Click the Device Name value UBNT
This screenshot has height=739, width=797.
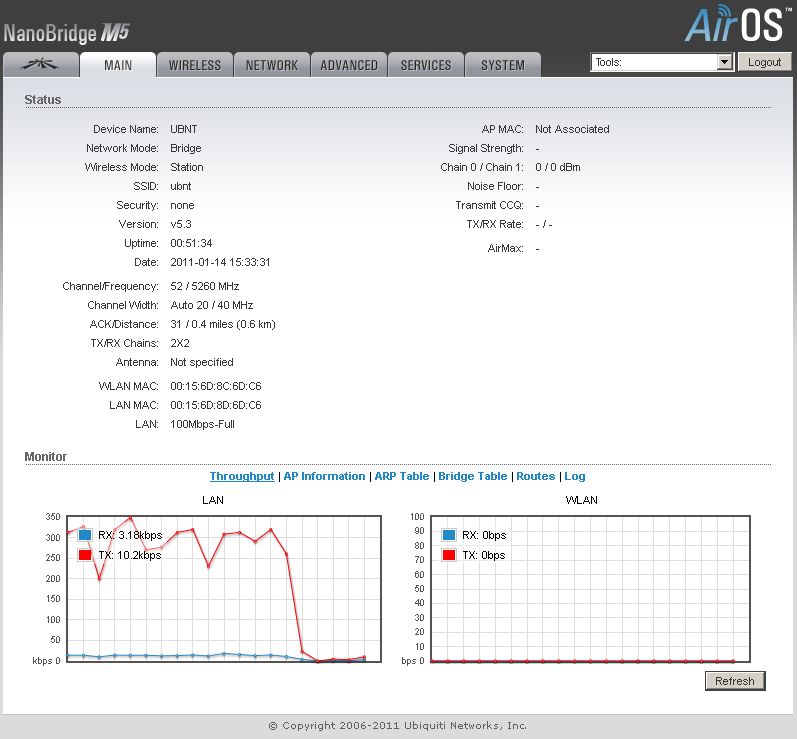(x=183, y=129)
